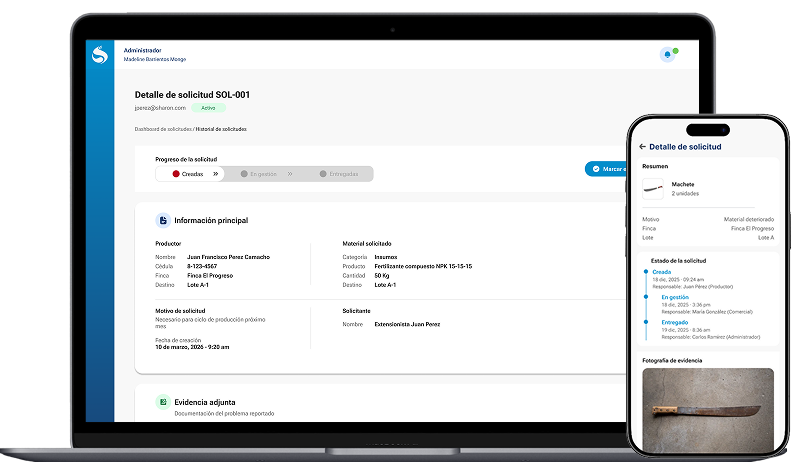Click the Motivo de solicitud description text
The width and height of the screenshot is (794, 462).
tap(210, 323)
